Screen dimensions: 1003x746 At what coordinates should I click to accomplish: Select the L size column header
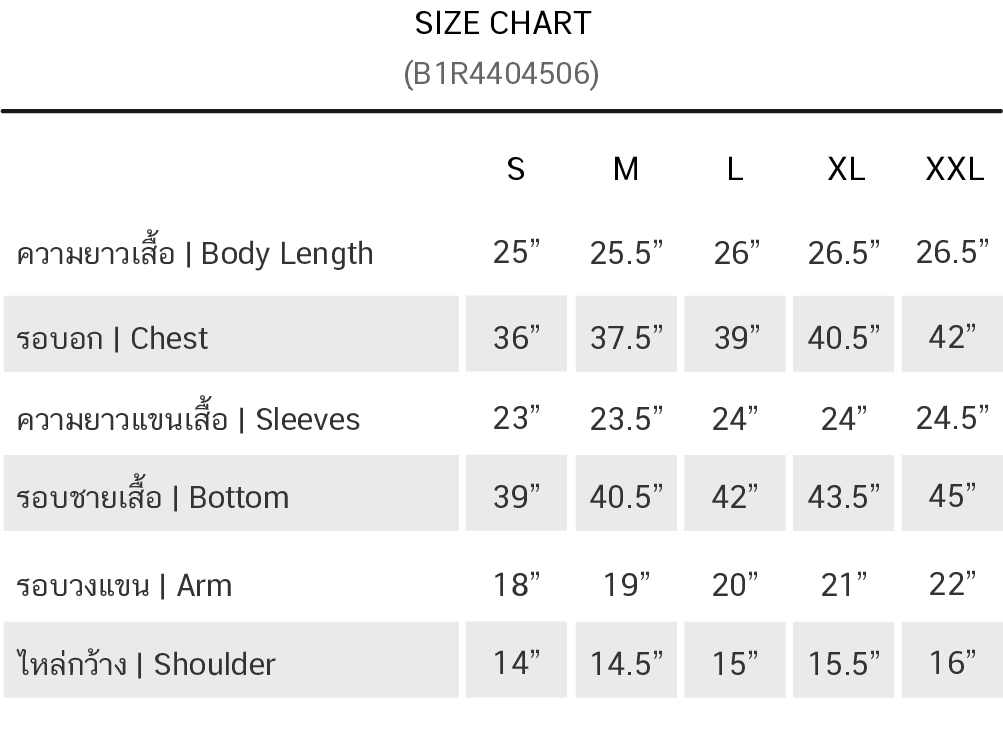point(735,170)
